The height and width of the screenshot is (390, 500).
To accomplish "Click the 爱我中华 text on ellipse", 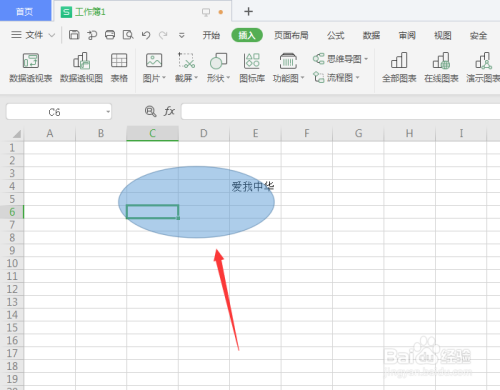I will [253, 186].
